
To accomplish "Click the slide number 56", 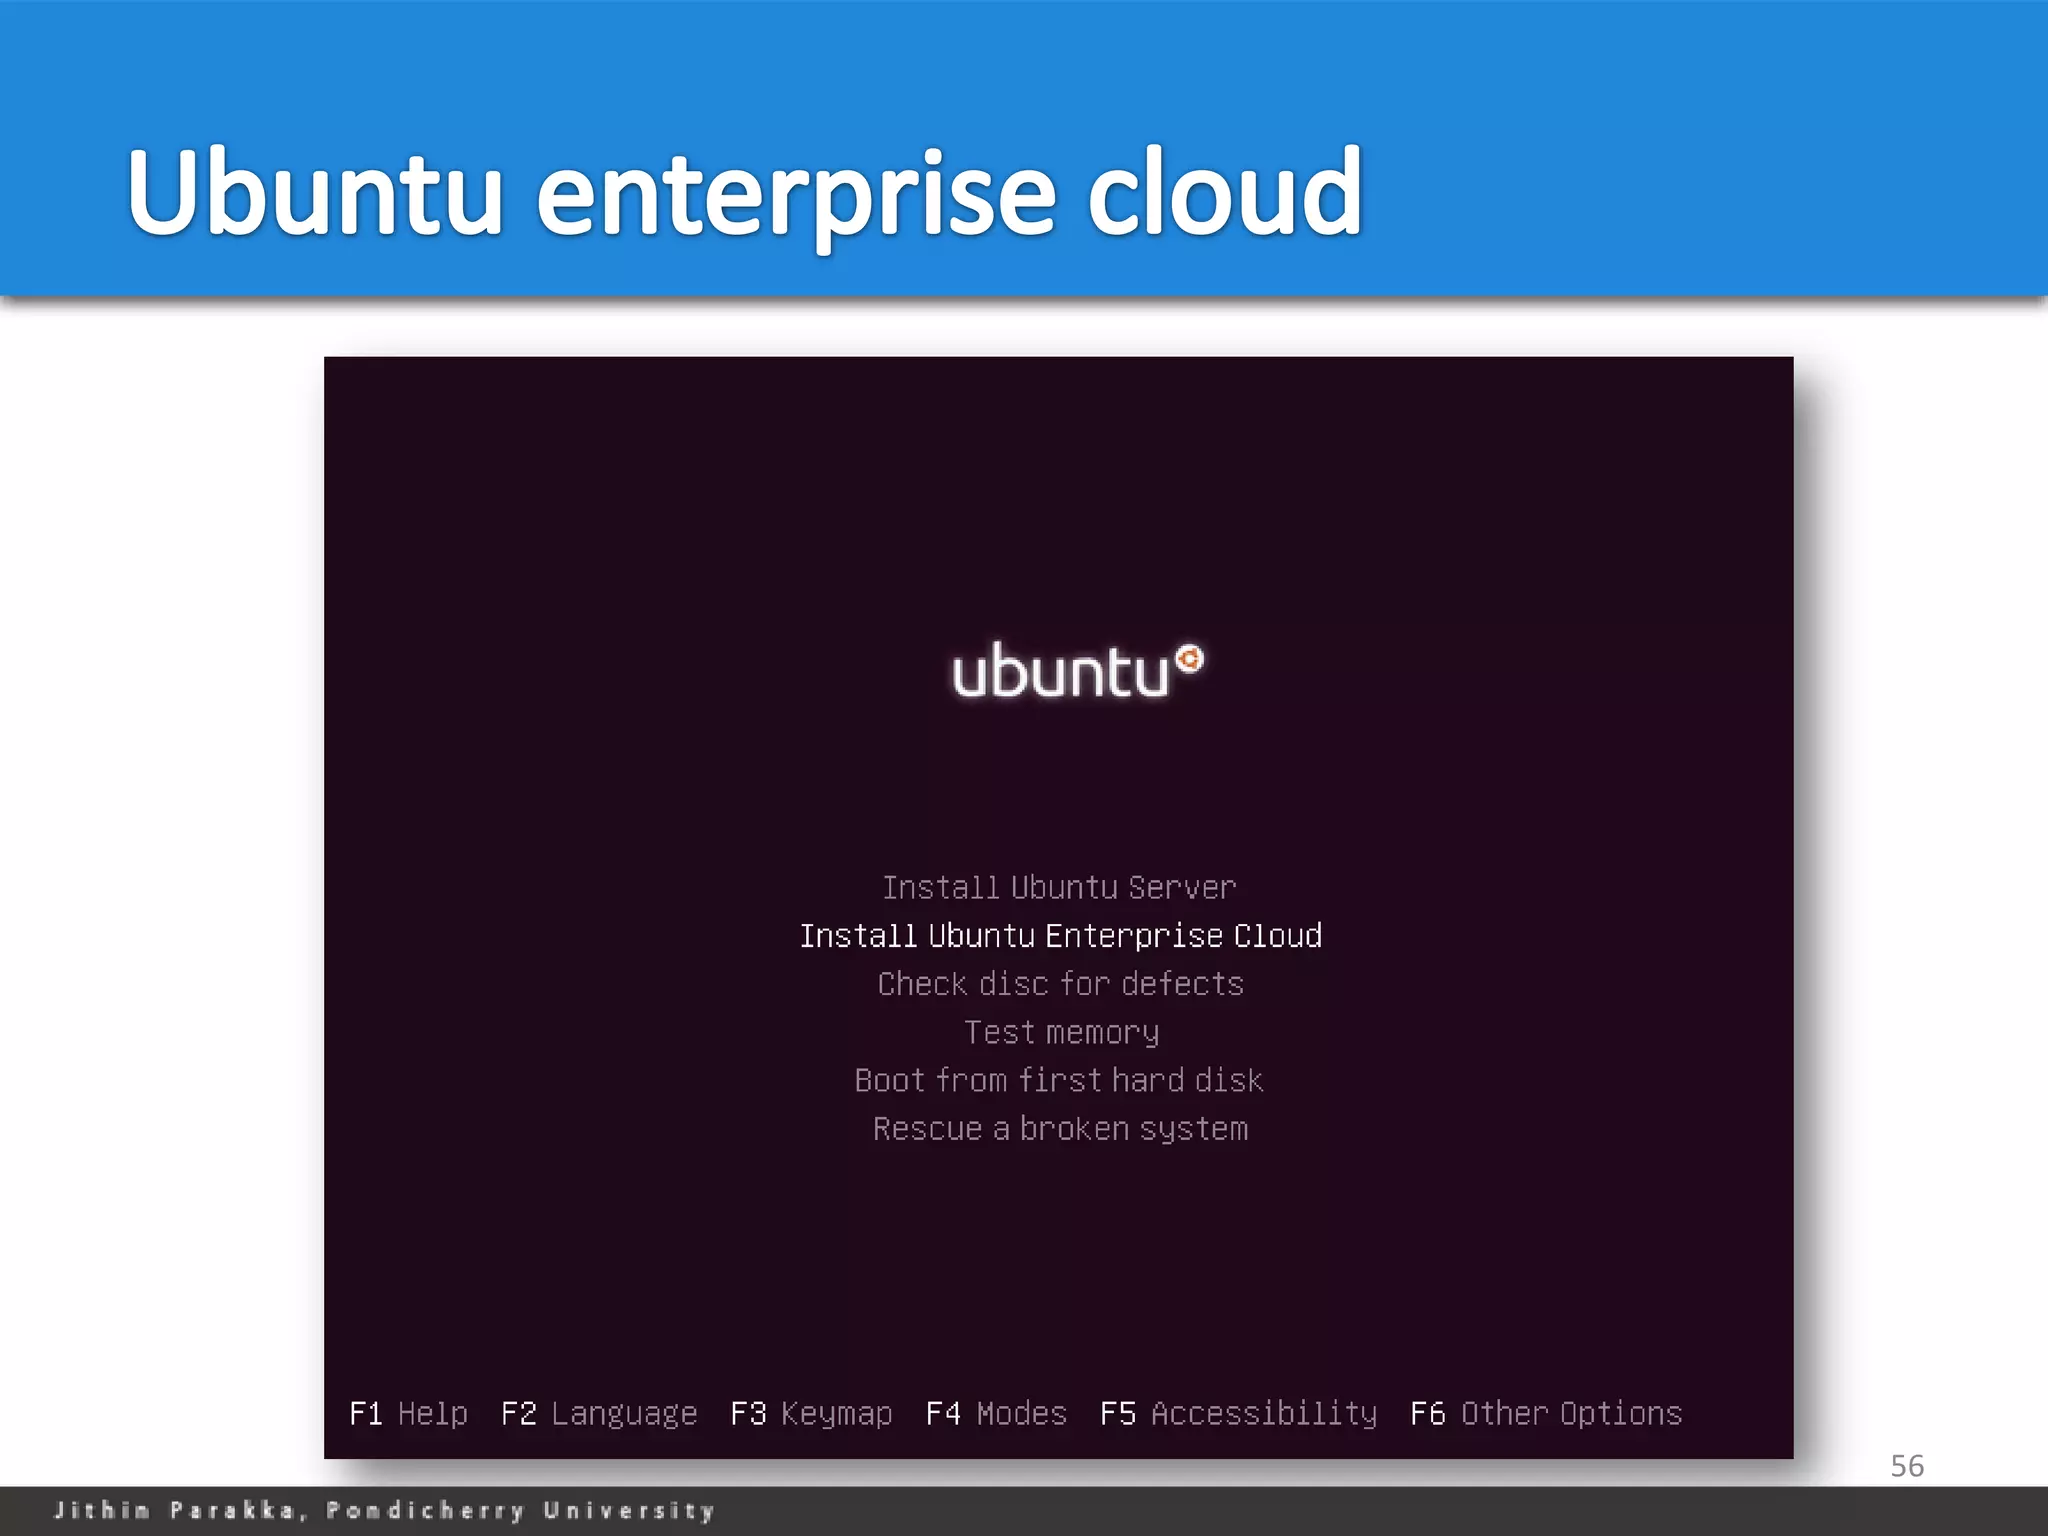I will pyautogui.click(x=1906, y=1466).
